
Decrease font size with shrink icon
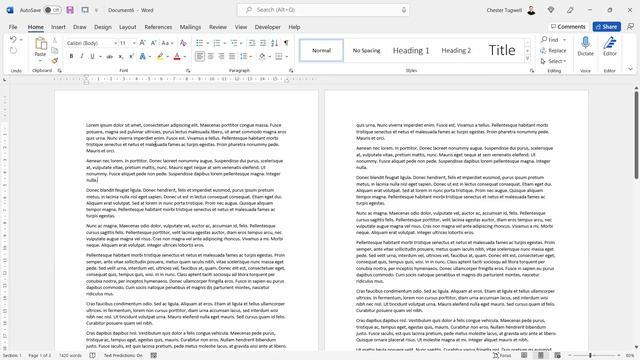153,43
